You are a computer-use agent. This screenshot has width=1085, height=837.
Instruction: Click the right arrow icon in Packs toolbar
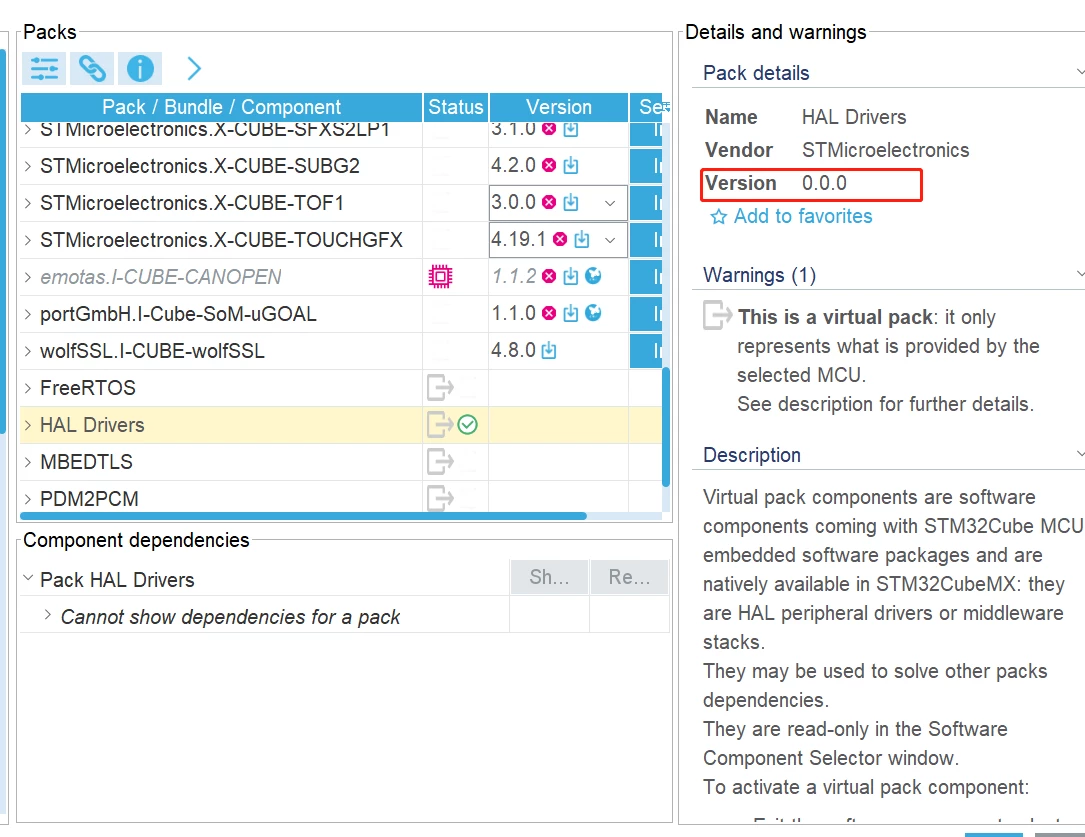[194, 68]
